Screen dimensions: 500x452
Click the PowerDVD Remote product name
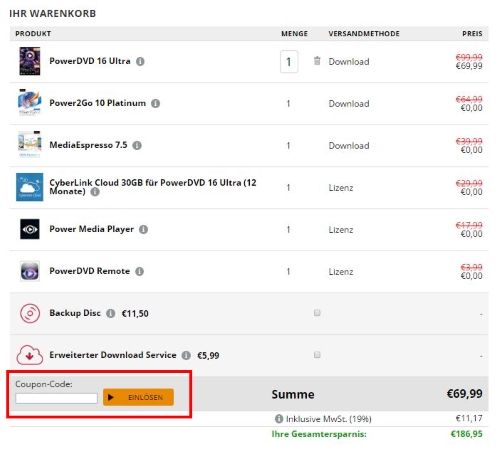click(x=89, y=271)
